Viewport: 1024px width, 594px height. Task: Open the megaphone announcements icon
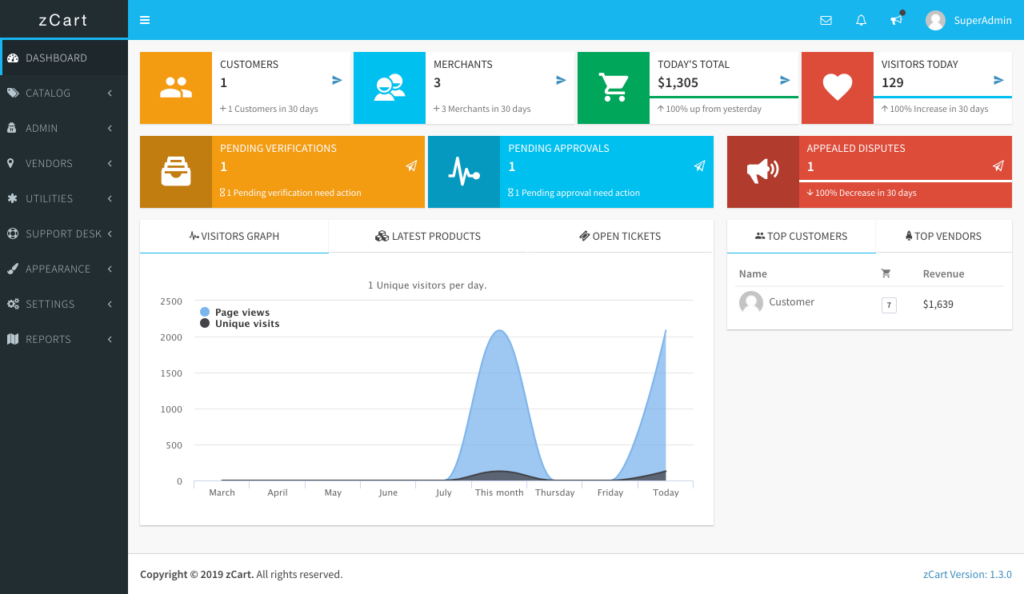[896, 20]
